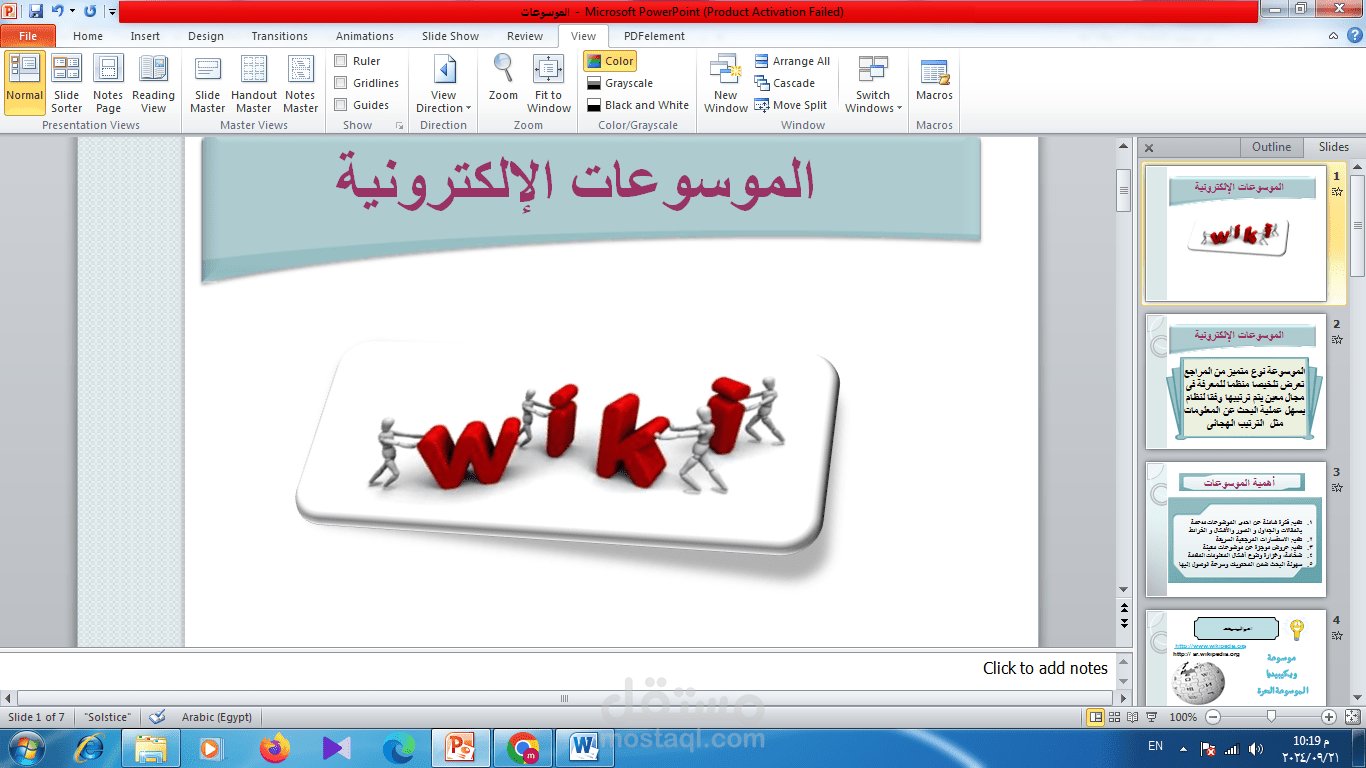
Task: Open Word from the taskbar
Action: click(583, 748)
